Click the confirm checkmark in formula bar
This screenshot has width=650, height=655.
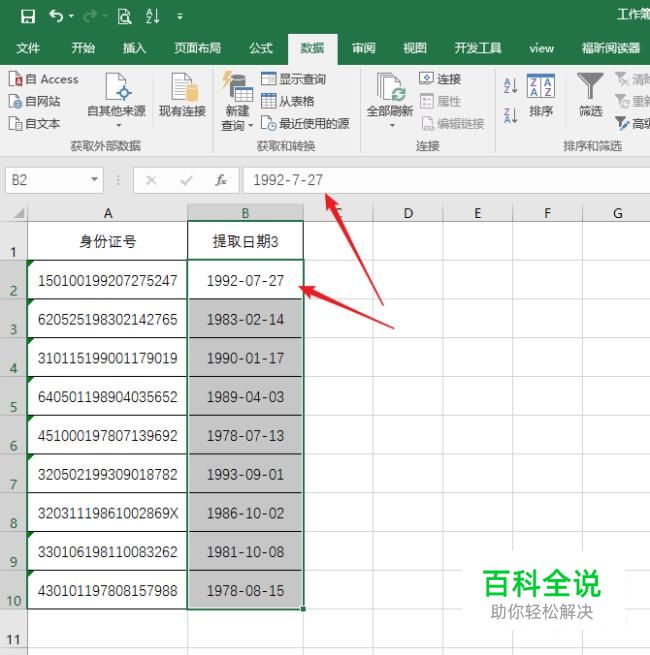coord(186,180)
